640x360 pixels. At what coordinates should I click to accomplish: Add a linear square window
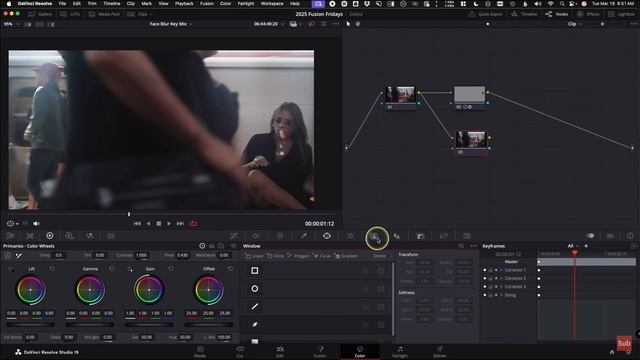(x=254, y=256)
